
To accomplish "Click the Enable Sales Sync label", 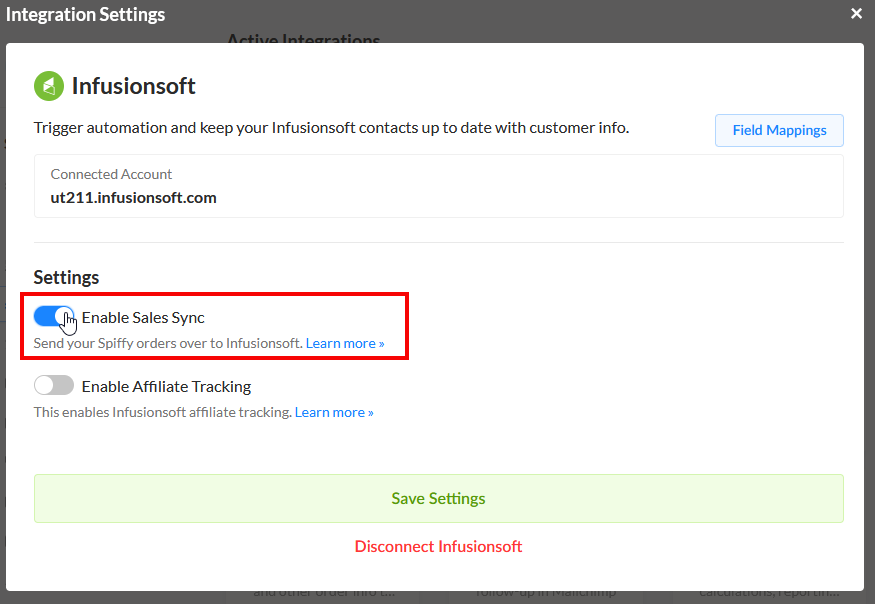I will [143, 317].
